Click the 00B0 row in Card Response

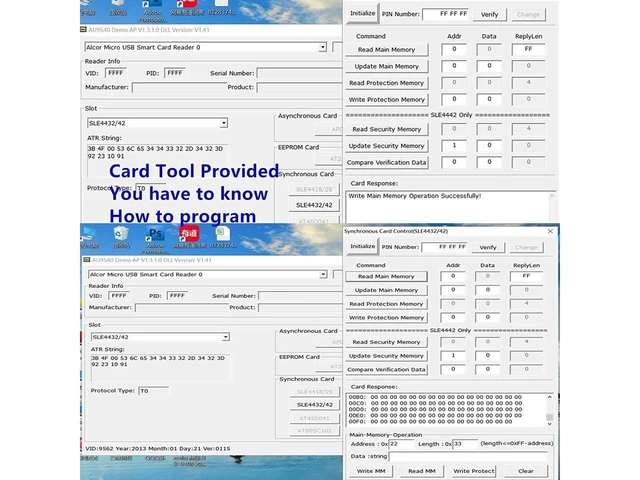pos(435,397)
